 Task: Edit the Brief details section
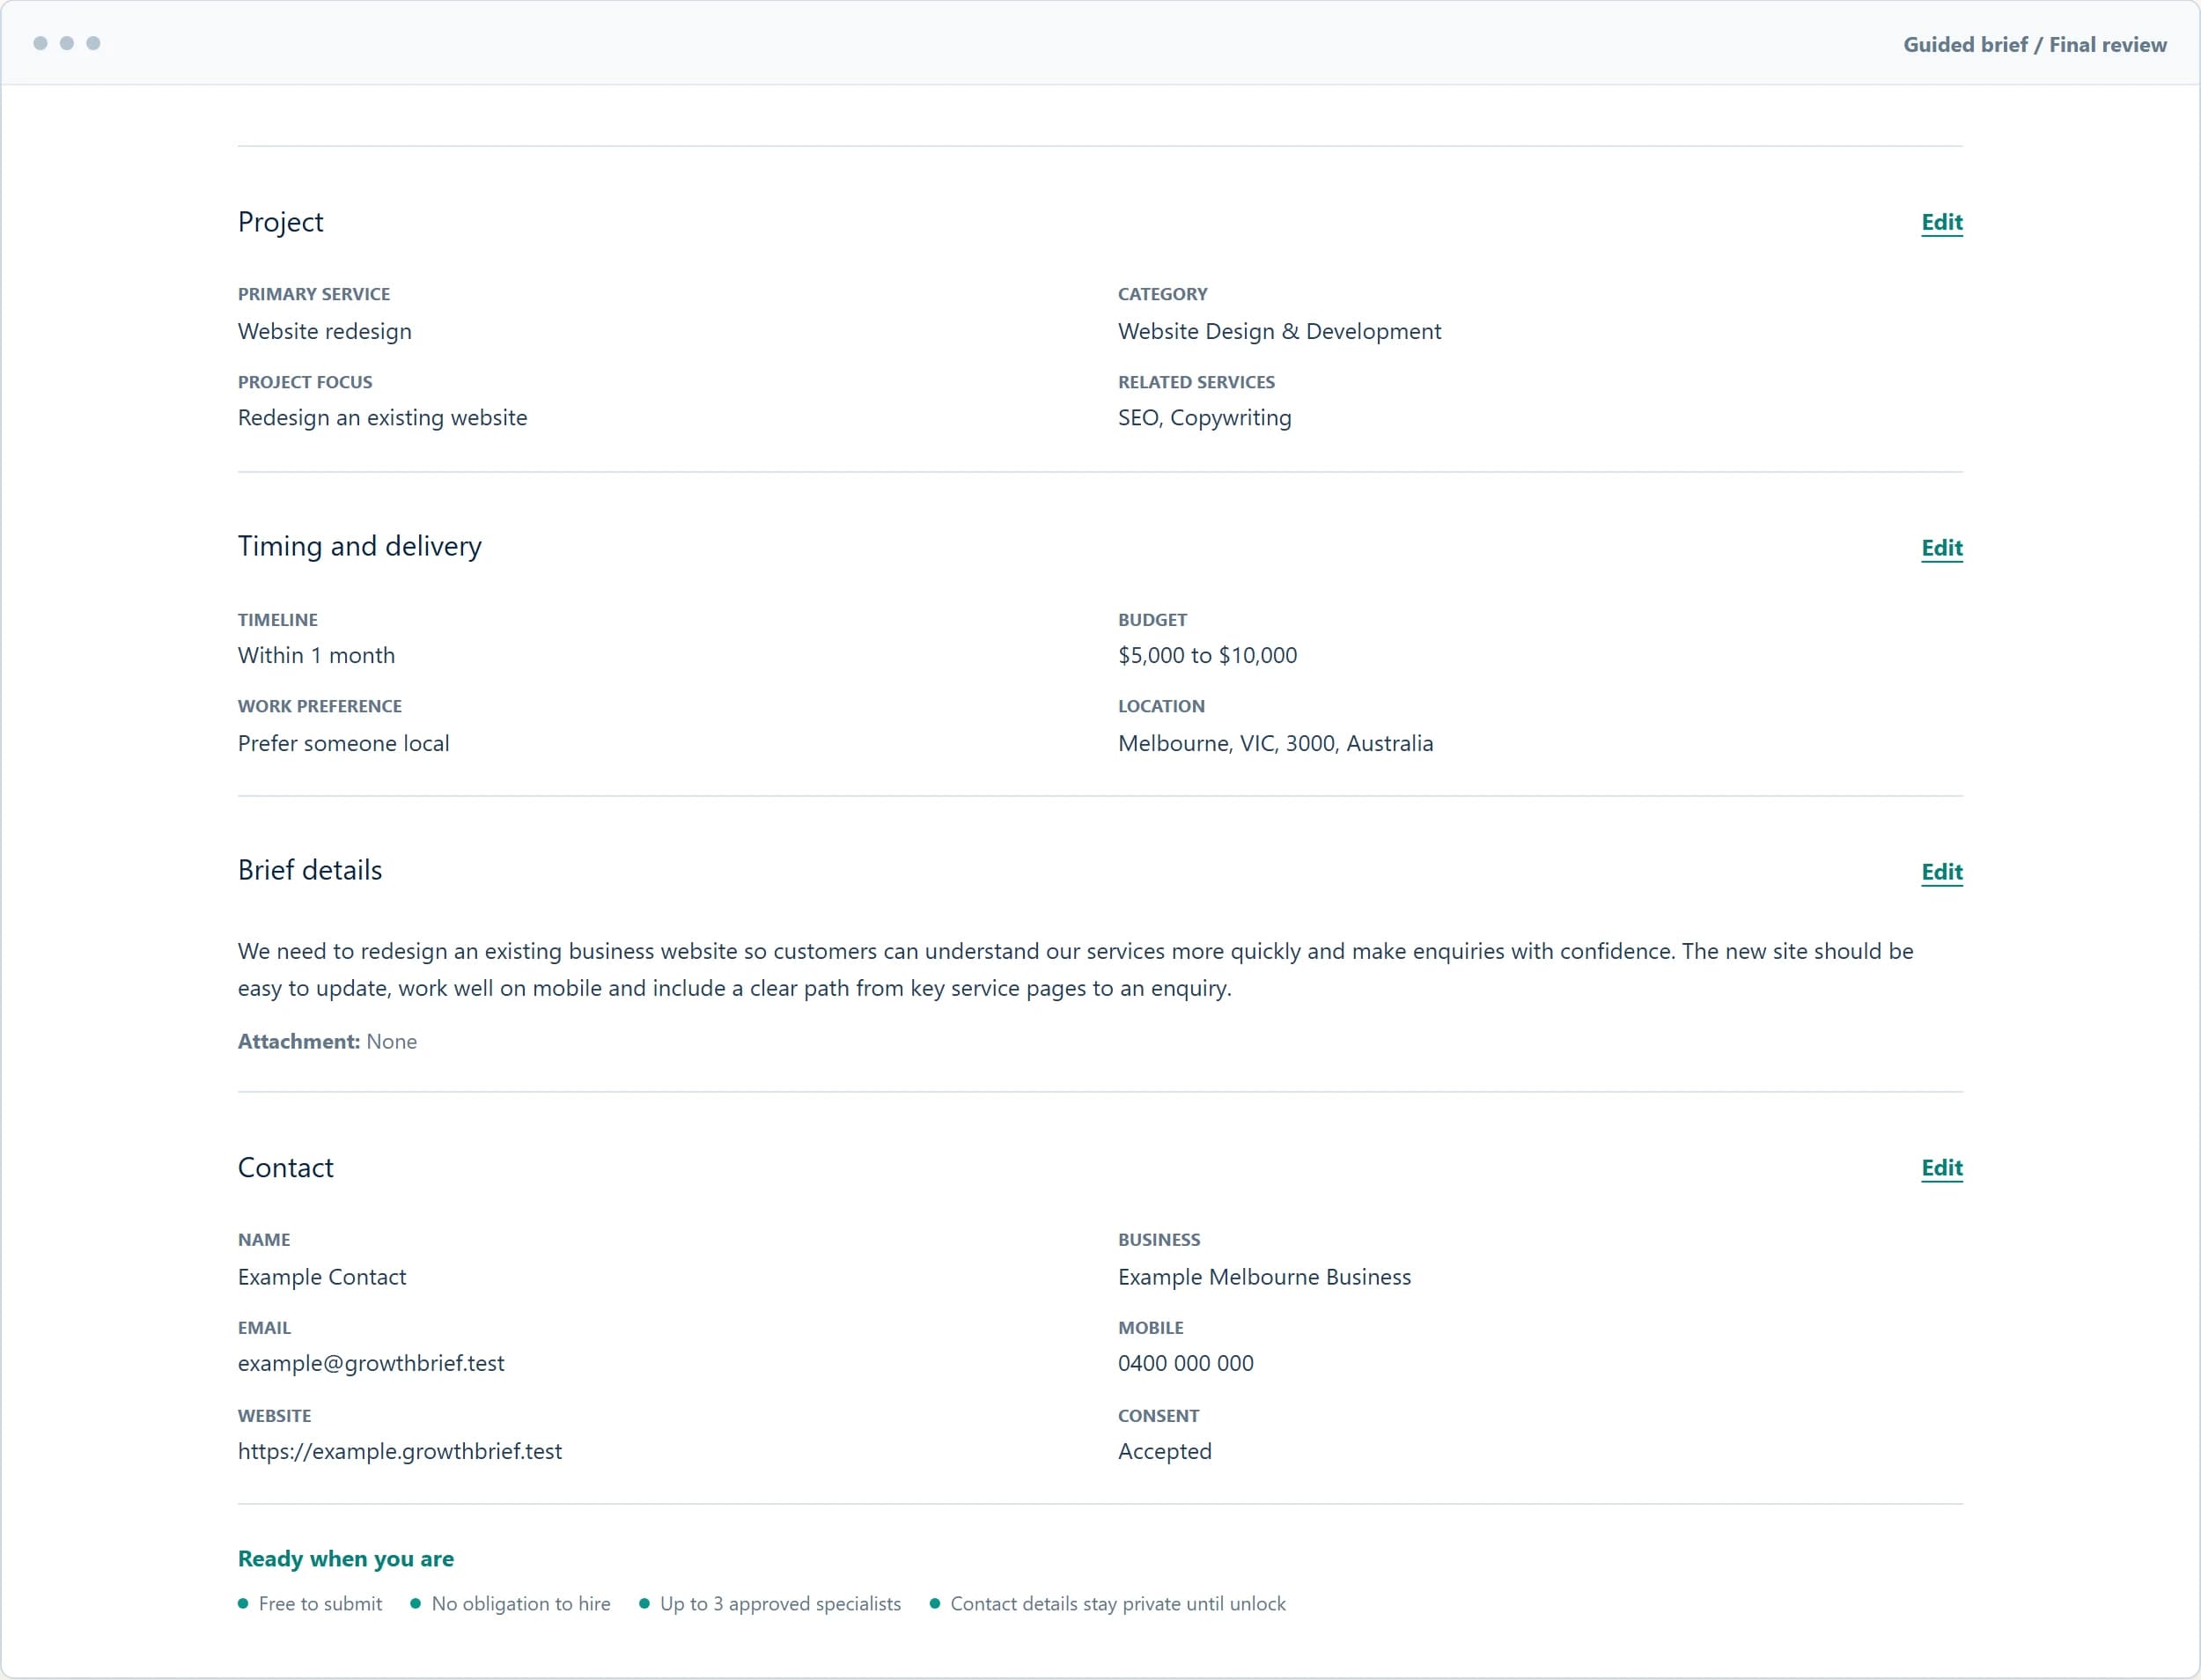pyautogui.click(x=1941, y=872)
